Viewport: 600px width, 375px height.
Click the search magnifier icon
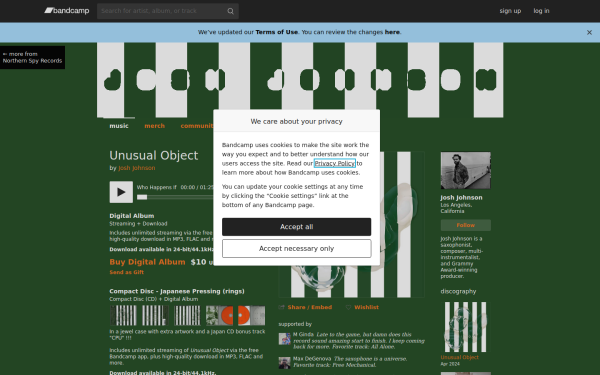(x=230, y=11)
